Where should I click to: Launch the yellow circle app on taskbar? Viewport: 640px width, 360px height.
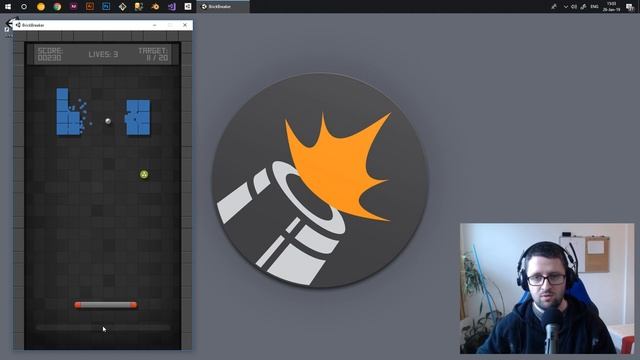click(41, 7)
